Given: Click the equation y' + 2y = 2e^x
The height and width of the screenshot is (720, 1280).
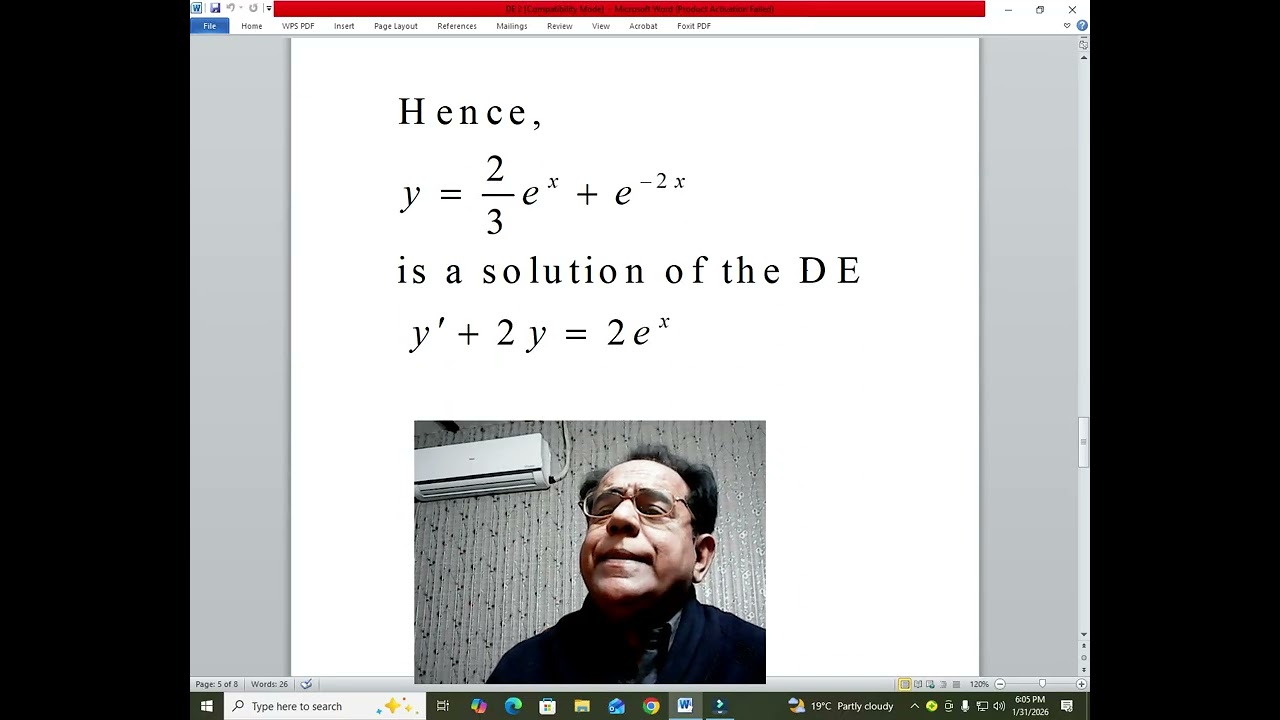Looking at the screenshot, I should (540, 332).
